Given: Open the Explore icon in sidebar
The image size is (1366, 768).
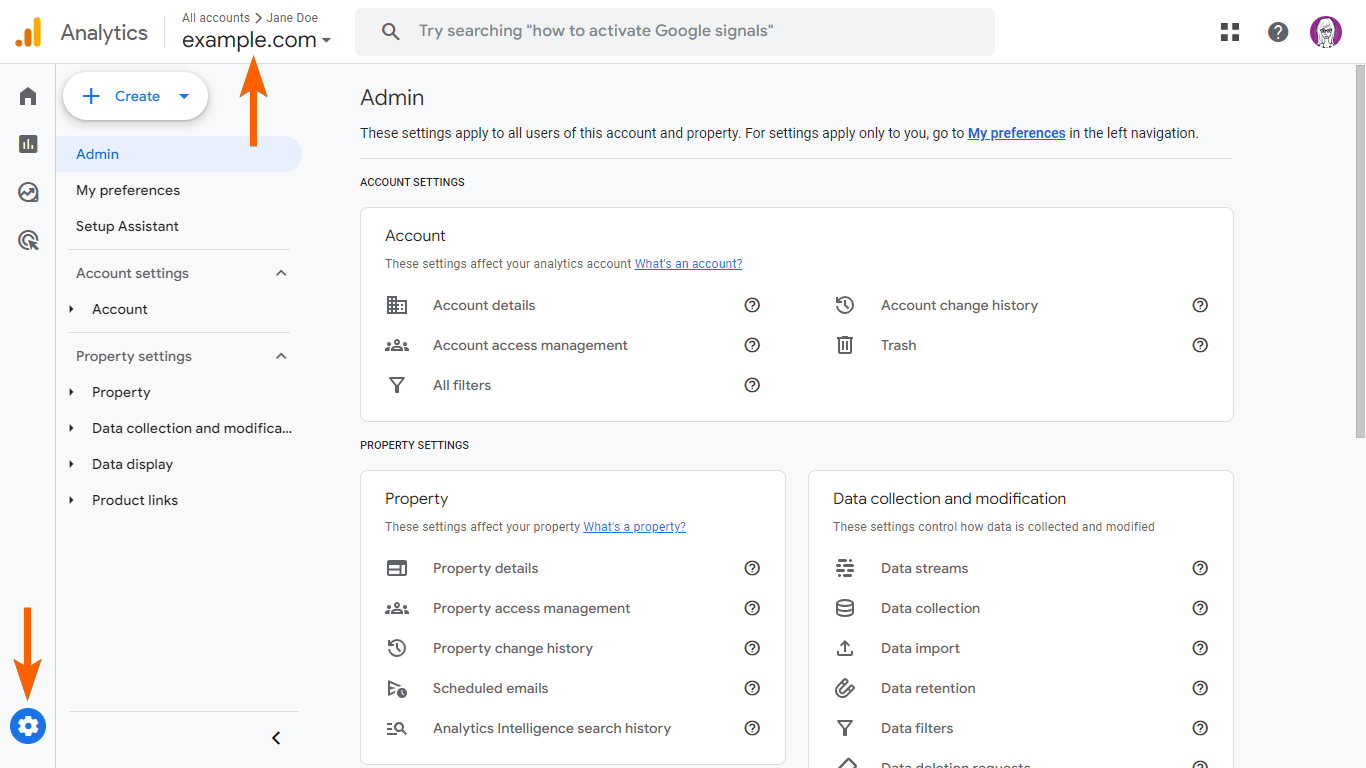Looking at the screenshot, I should click(x=28, y=192).
